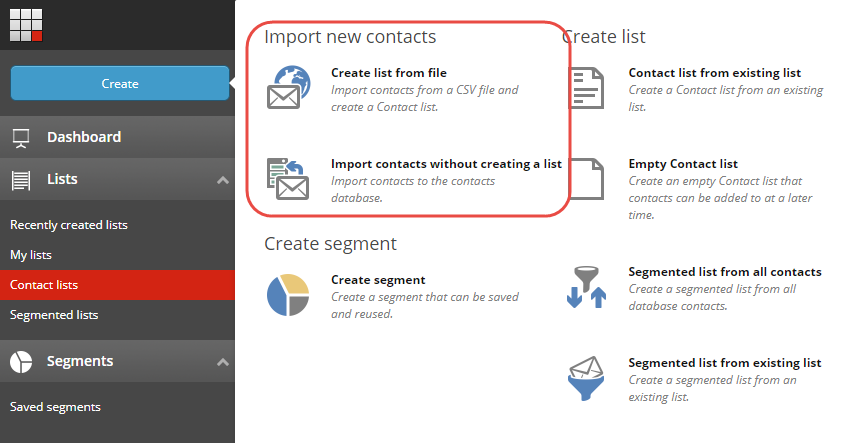Click the blank page Empty Contact list icon
The width and height of the screenshot is (847, 443).
587,179
